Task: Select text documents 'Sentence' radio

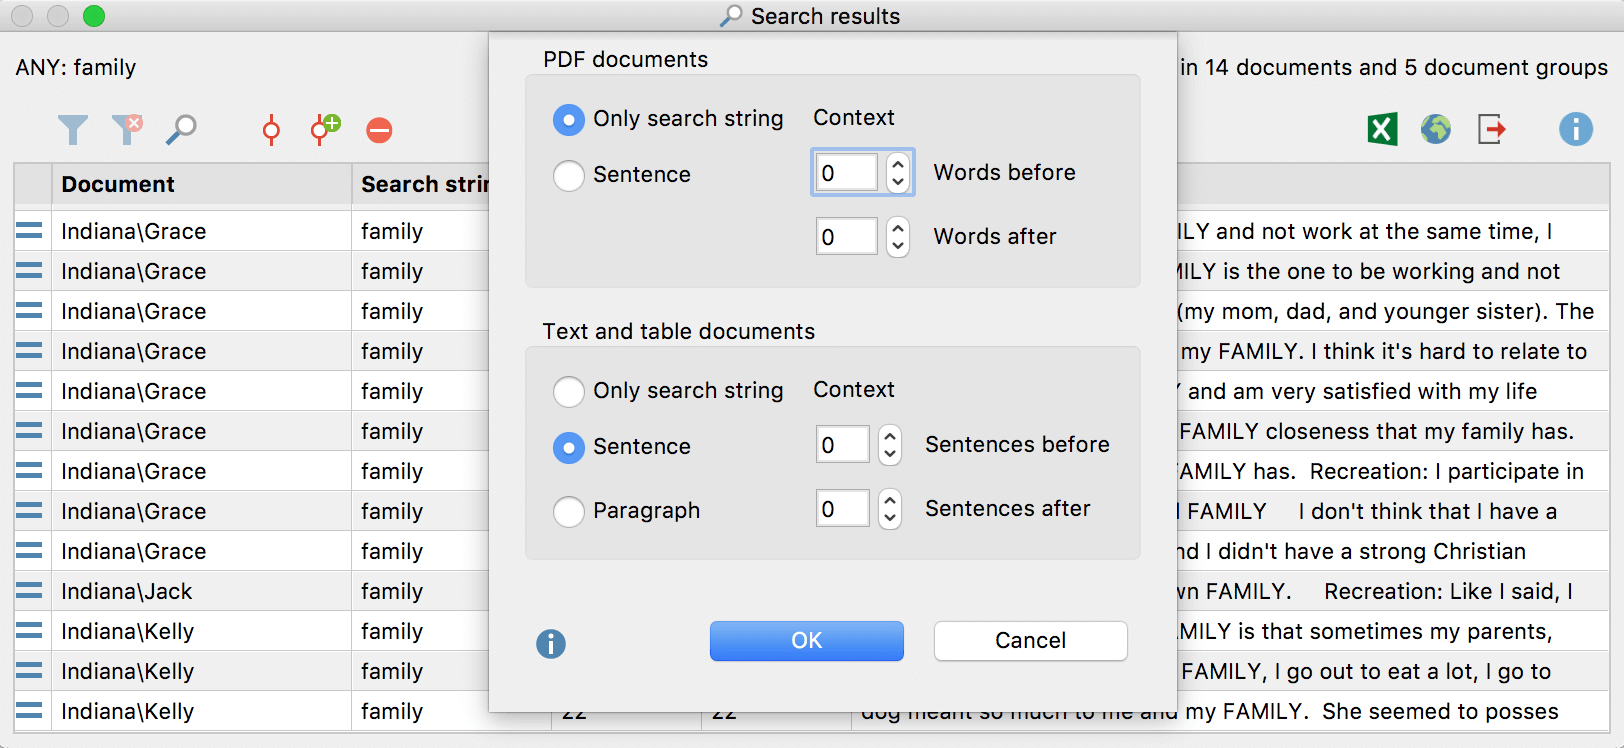Action: [569, 448]
